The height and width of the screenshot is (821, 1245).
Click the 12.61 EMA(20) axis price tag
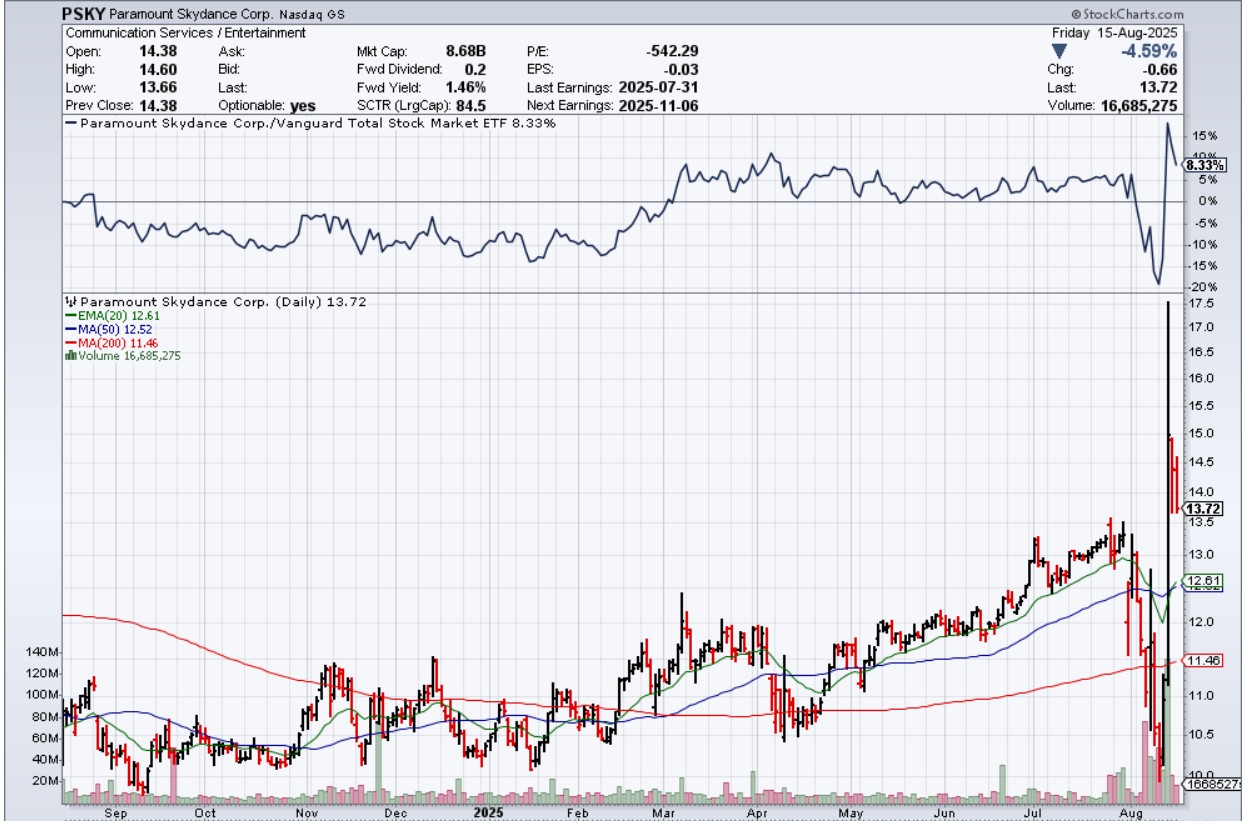pos(1201,581)
